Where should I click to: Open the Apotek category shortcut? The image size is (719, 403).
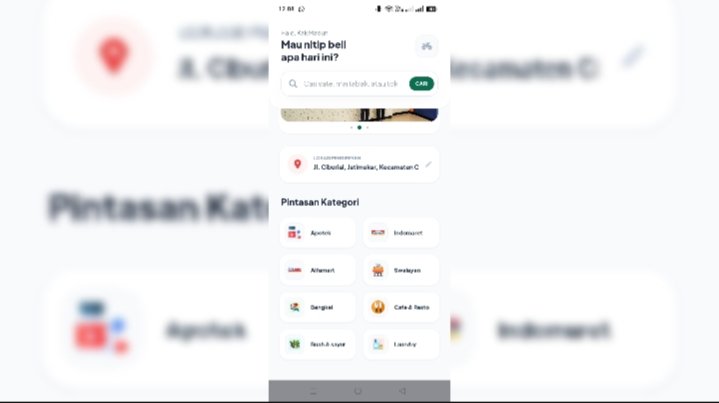pos(317,233)
